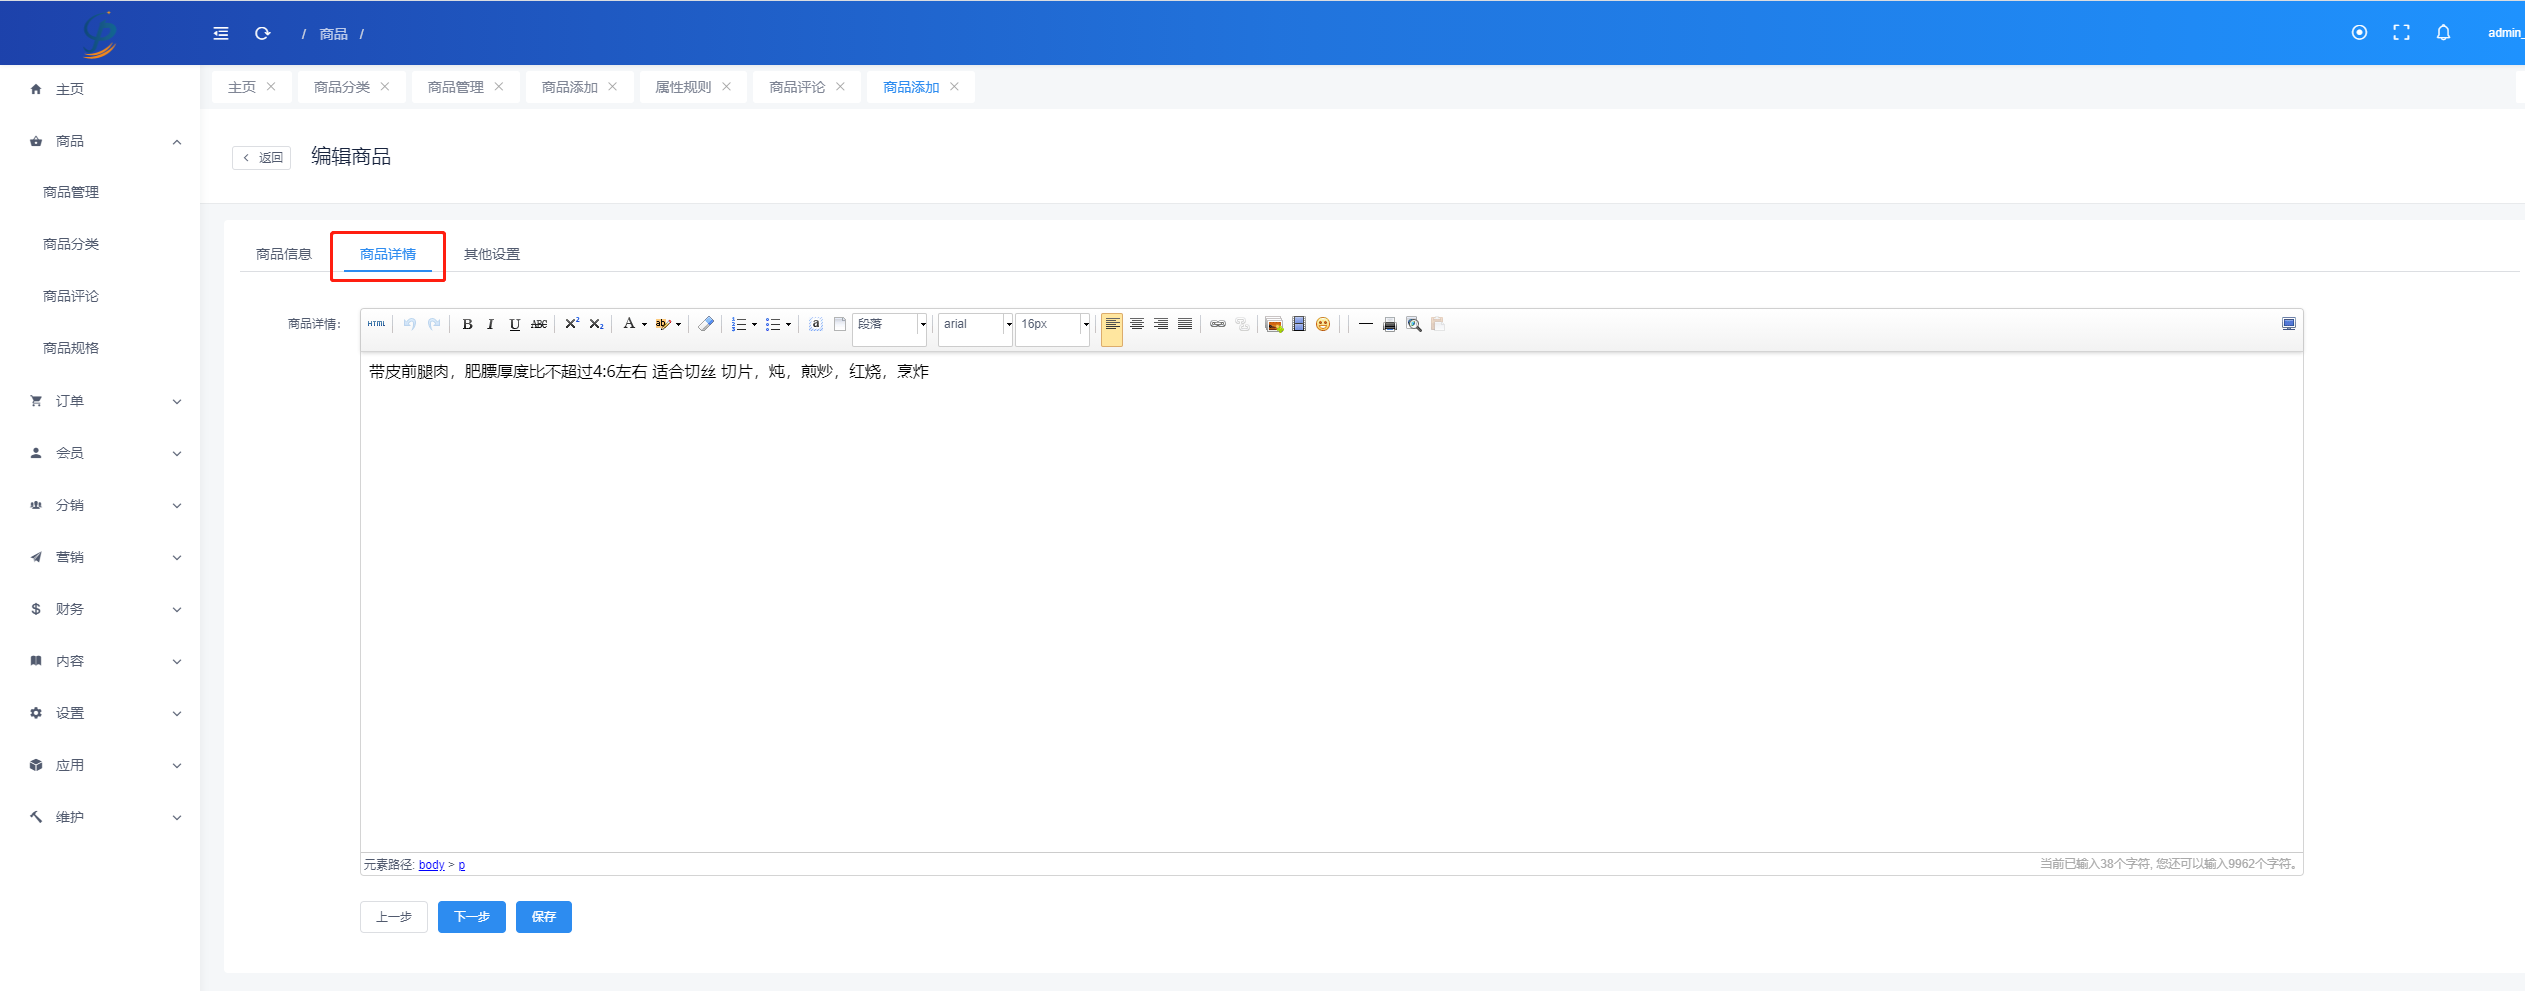Click the unlink icon
This screenshot has height=991, width=2525.
click(1242, 324)
